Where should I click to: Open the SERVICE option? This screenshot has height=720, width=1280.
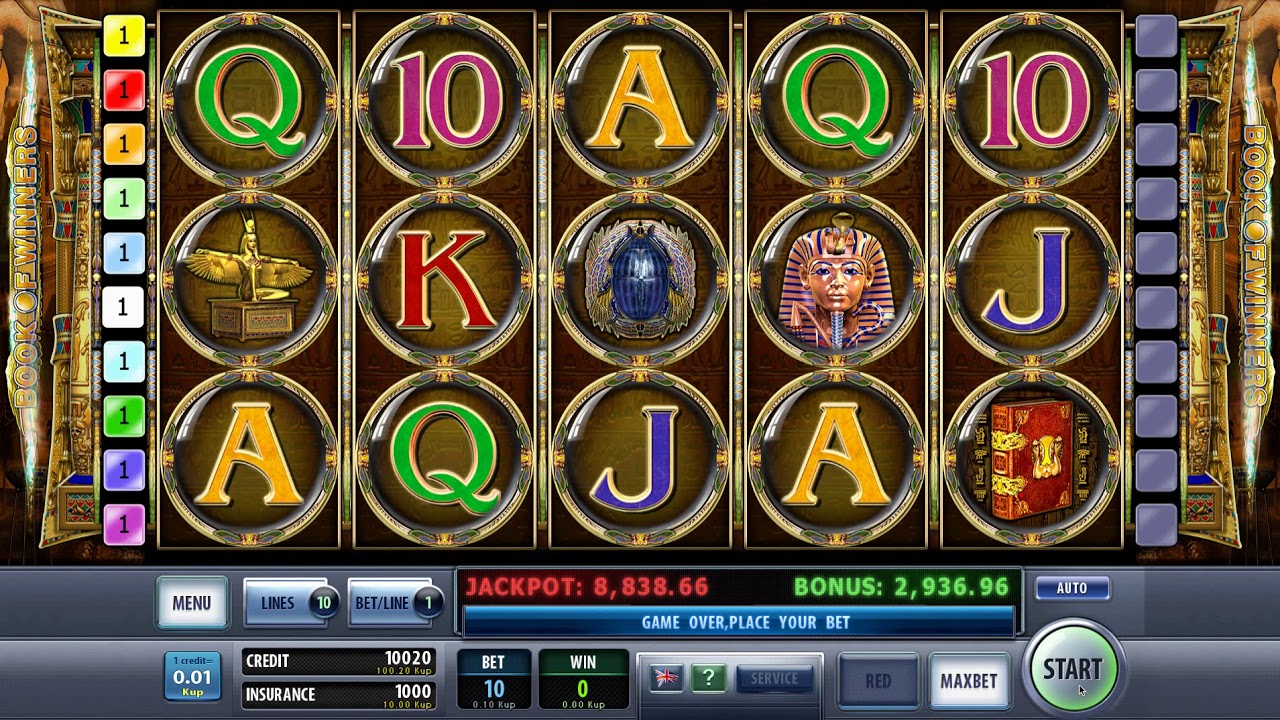[774, 679]
